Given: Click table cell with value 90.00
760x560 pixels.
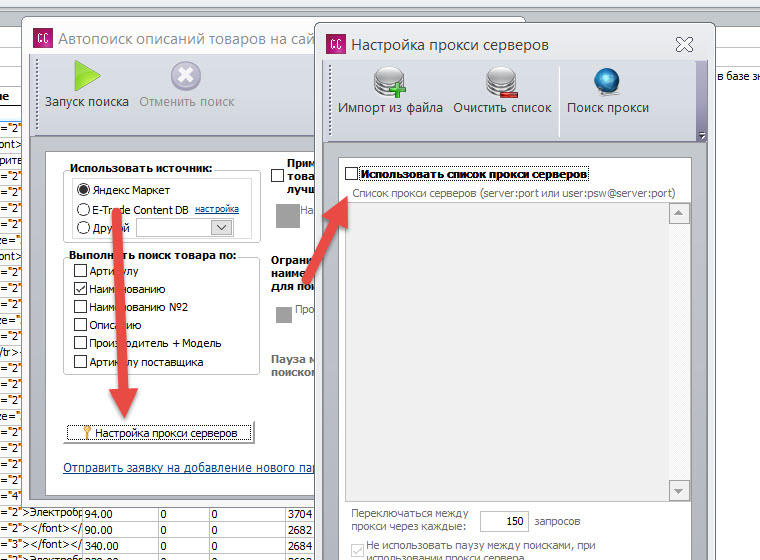Looking at the screenshot, I should click(121, 530).
